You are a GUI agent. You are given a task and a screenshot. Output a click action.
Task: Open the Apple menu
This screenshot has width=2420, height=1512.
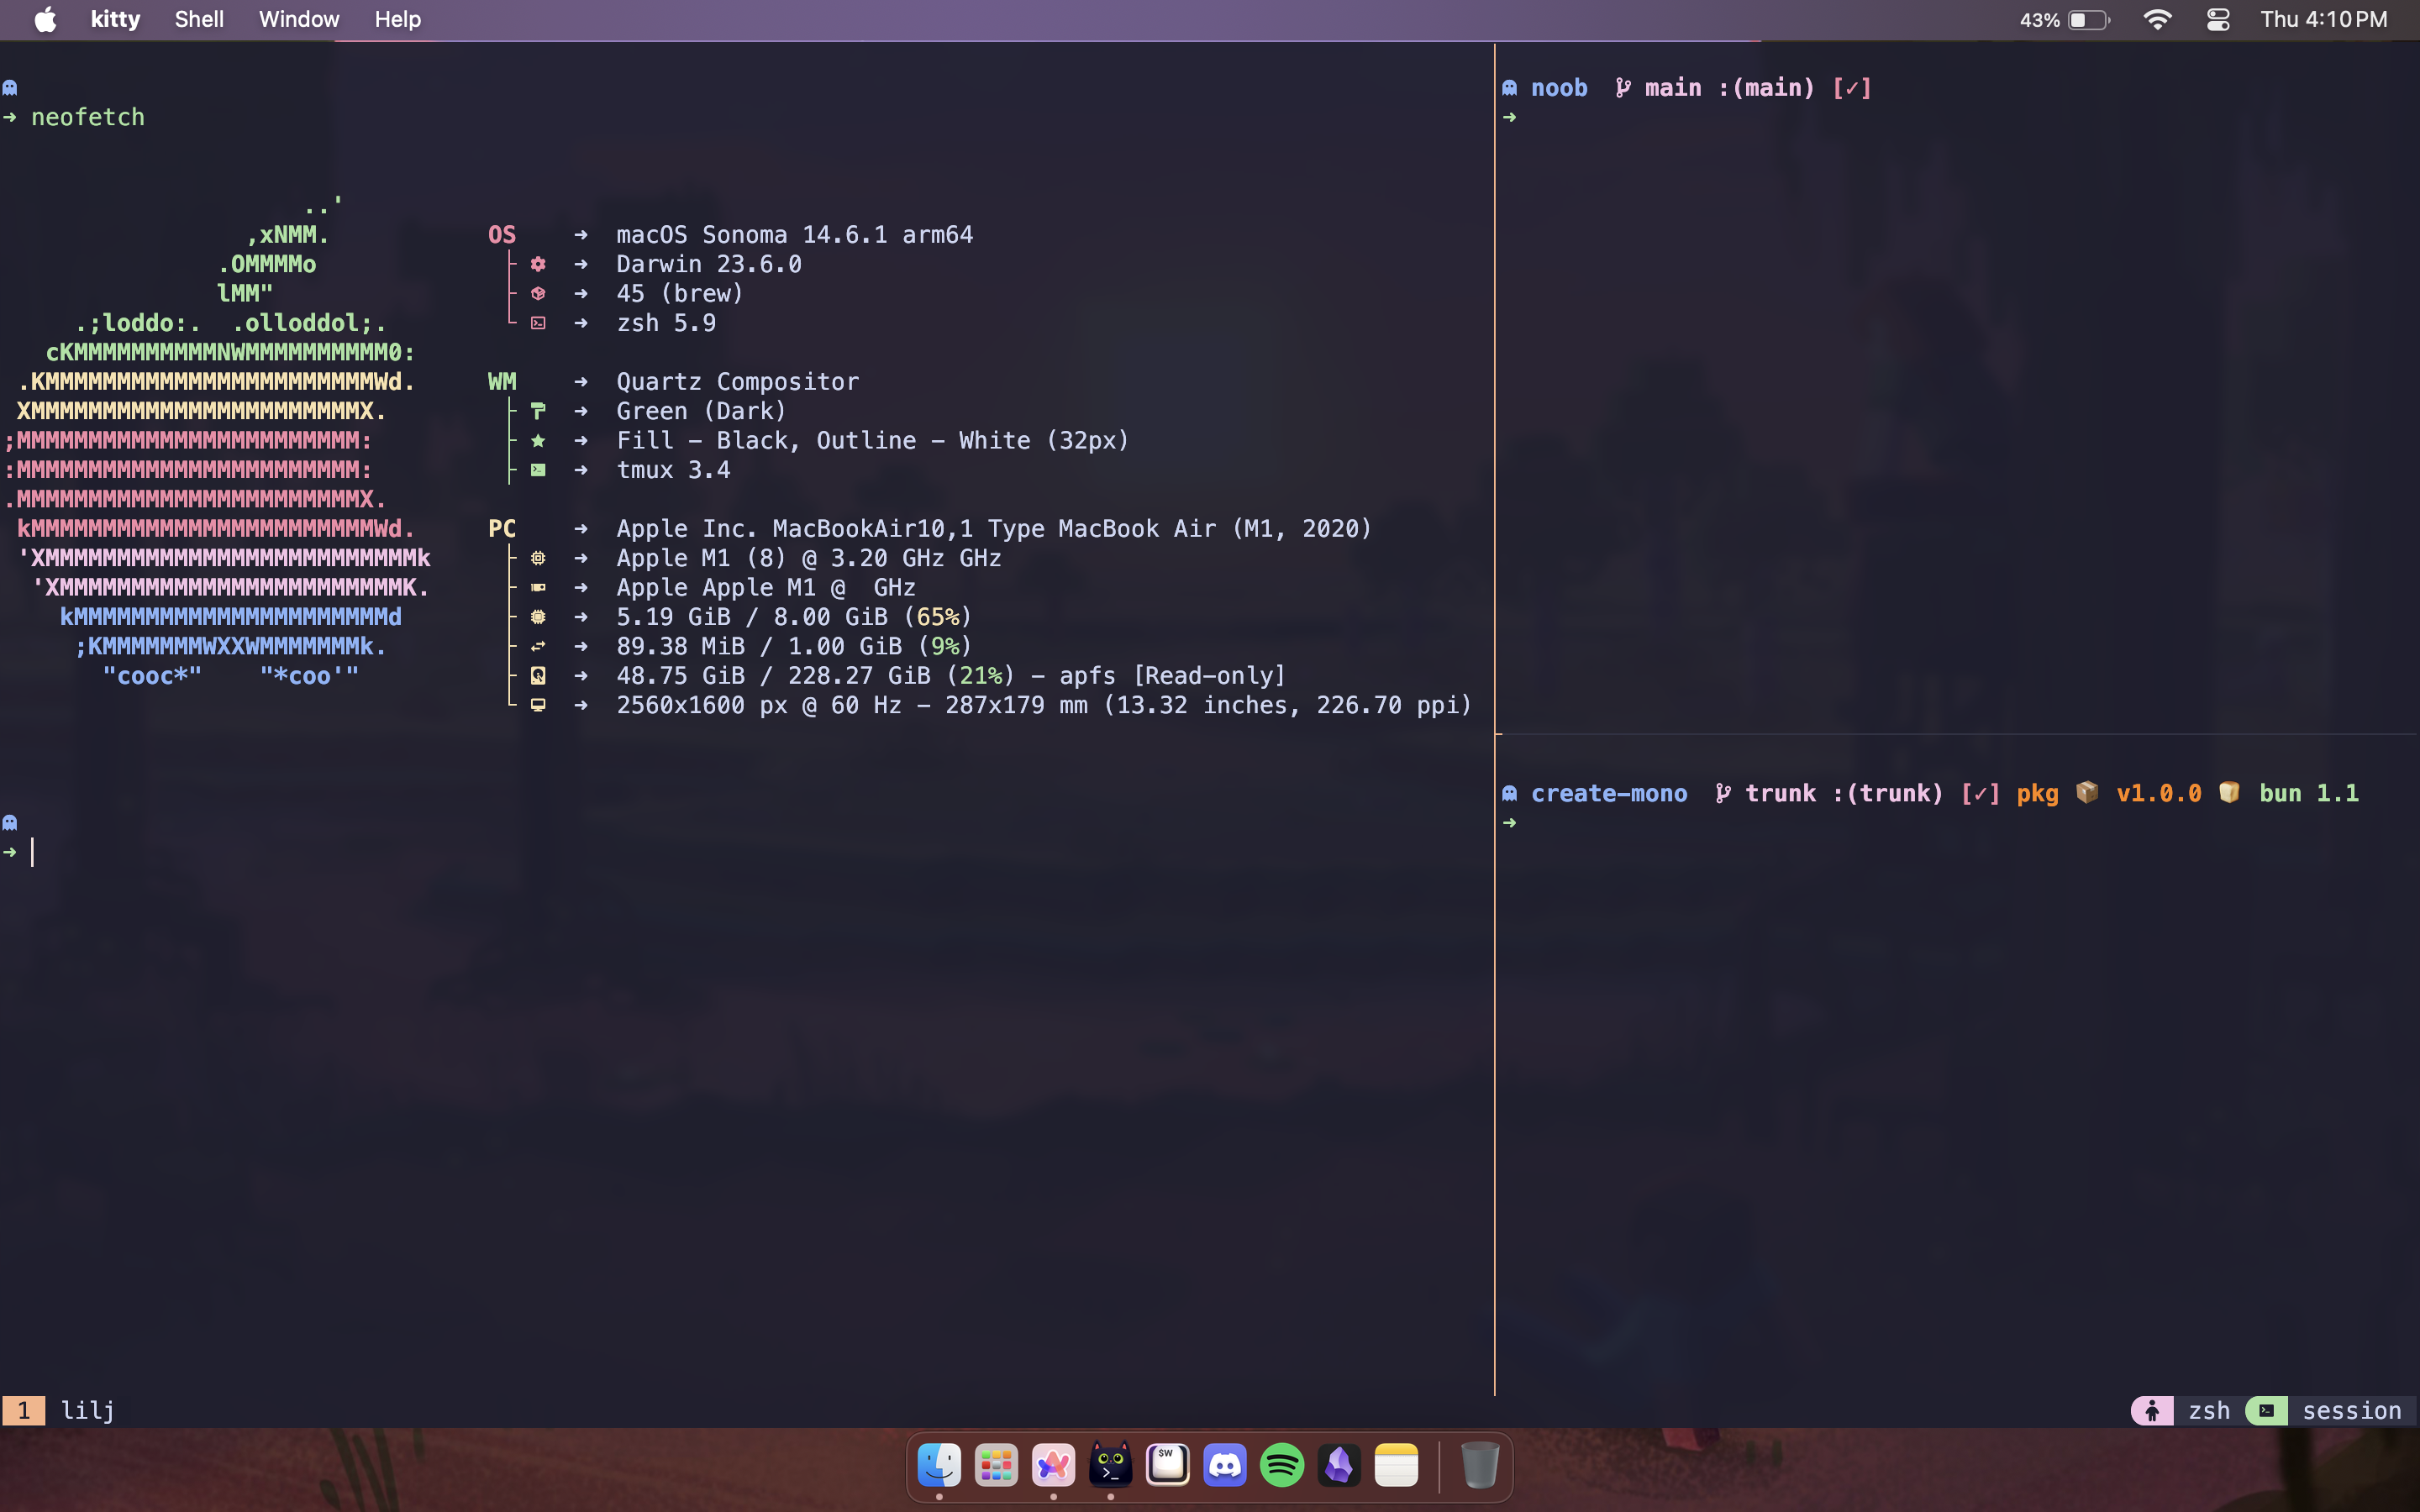point(45,20)
